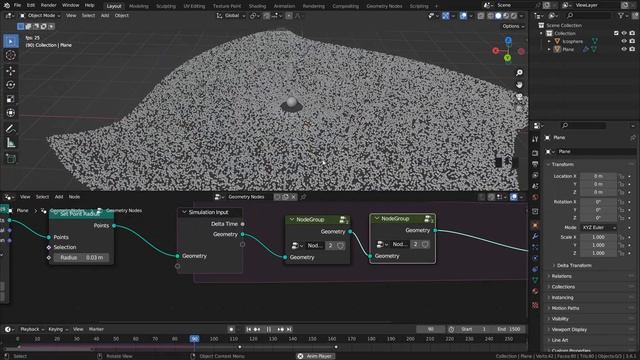This screenshot has height=360, width=640.
Task: Open the Object properties orange square tab
Action: (535, 225)
